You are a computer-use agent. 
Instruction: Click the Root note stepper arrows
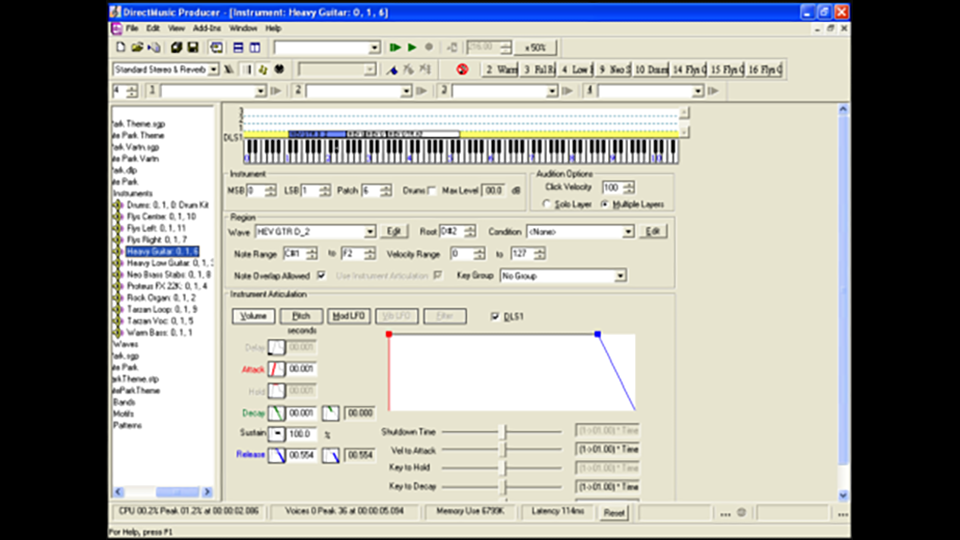tap(470, 231)
